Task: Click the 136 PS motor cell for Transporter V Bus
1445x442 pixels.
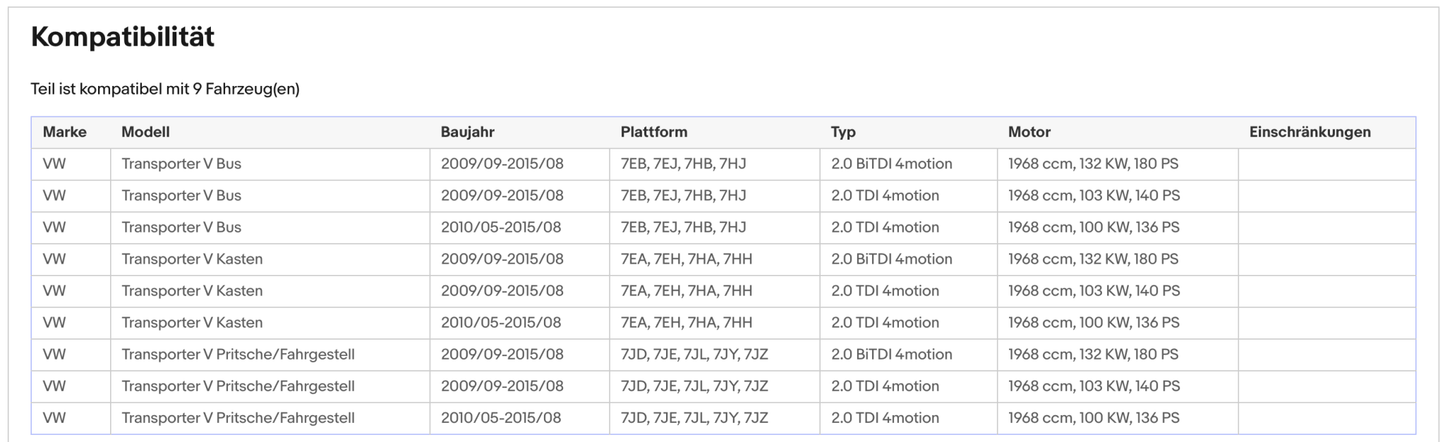Action: click(1093, 227)
